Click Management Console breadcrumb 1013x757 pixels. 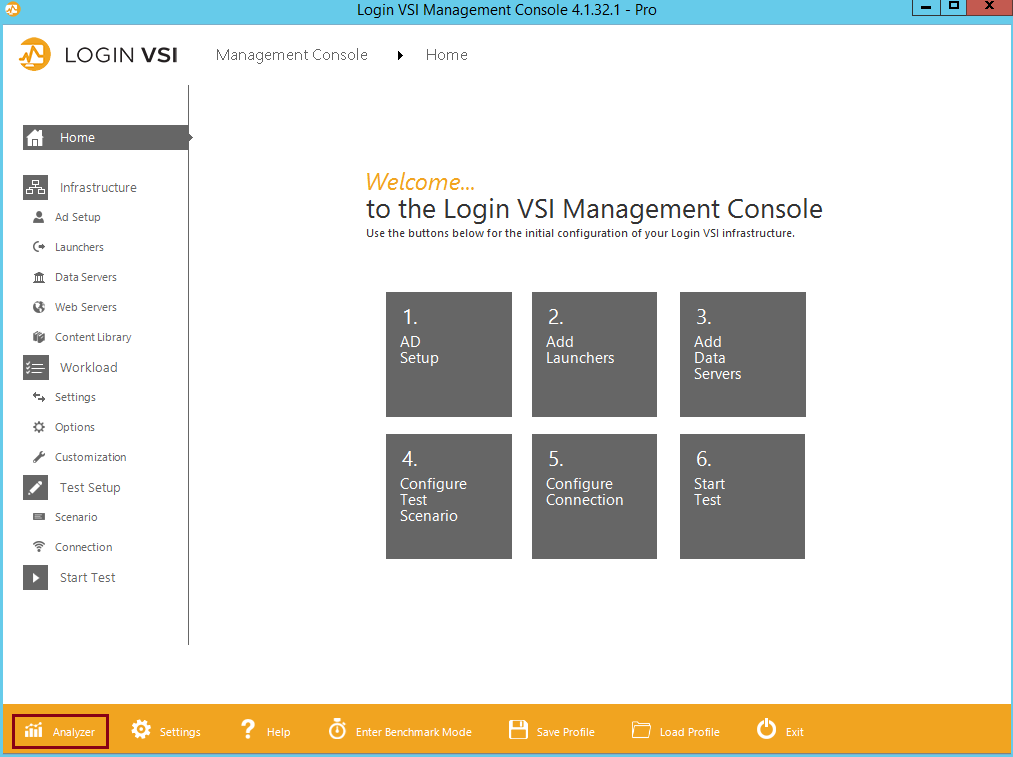[x=291, y=55]
